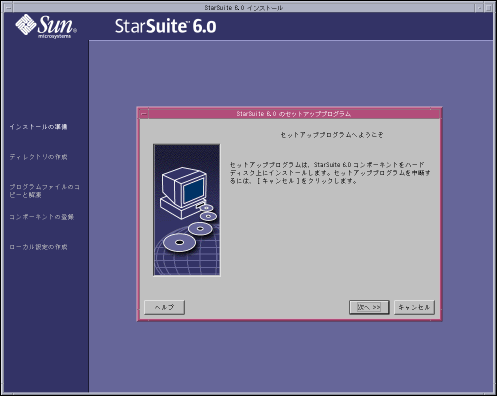Click the ヘルプ (Help) button
Screen dimensions: 497x396
tap(164, 307)
